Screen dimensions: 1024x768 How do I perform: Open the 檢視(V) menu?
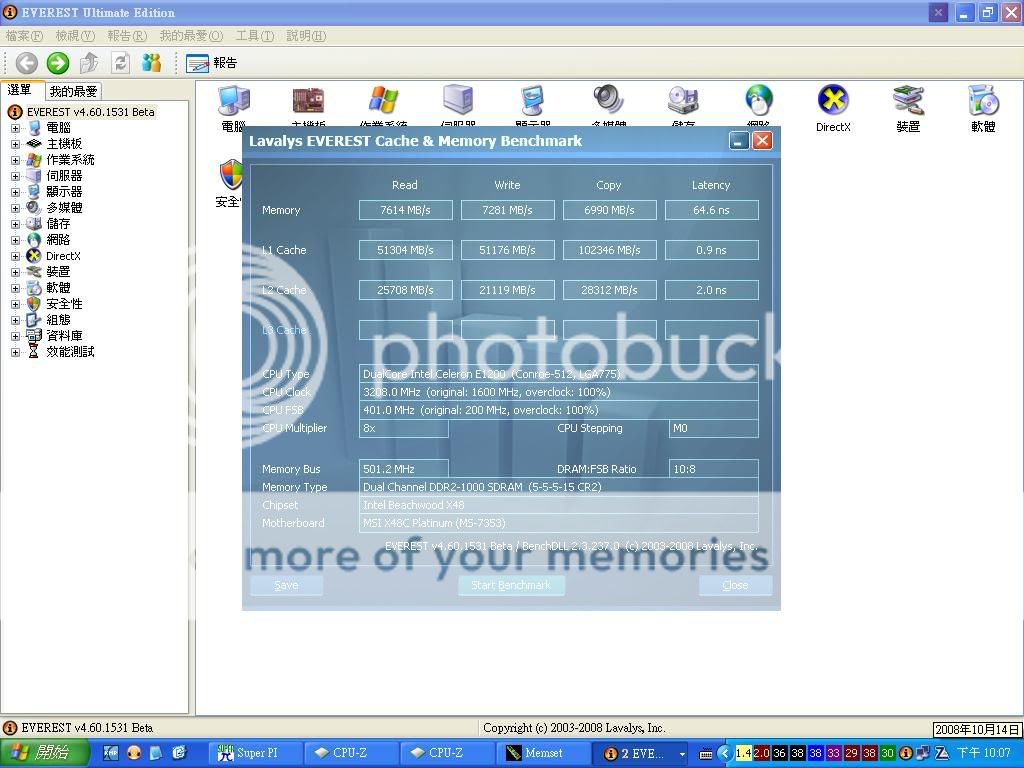point(75,36)
